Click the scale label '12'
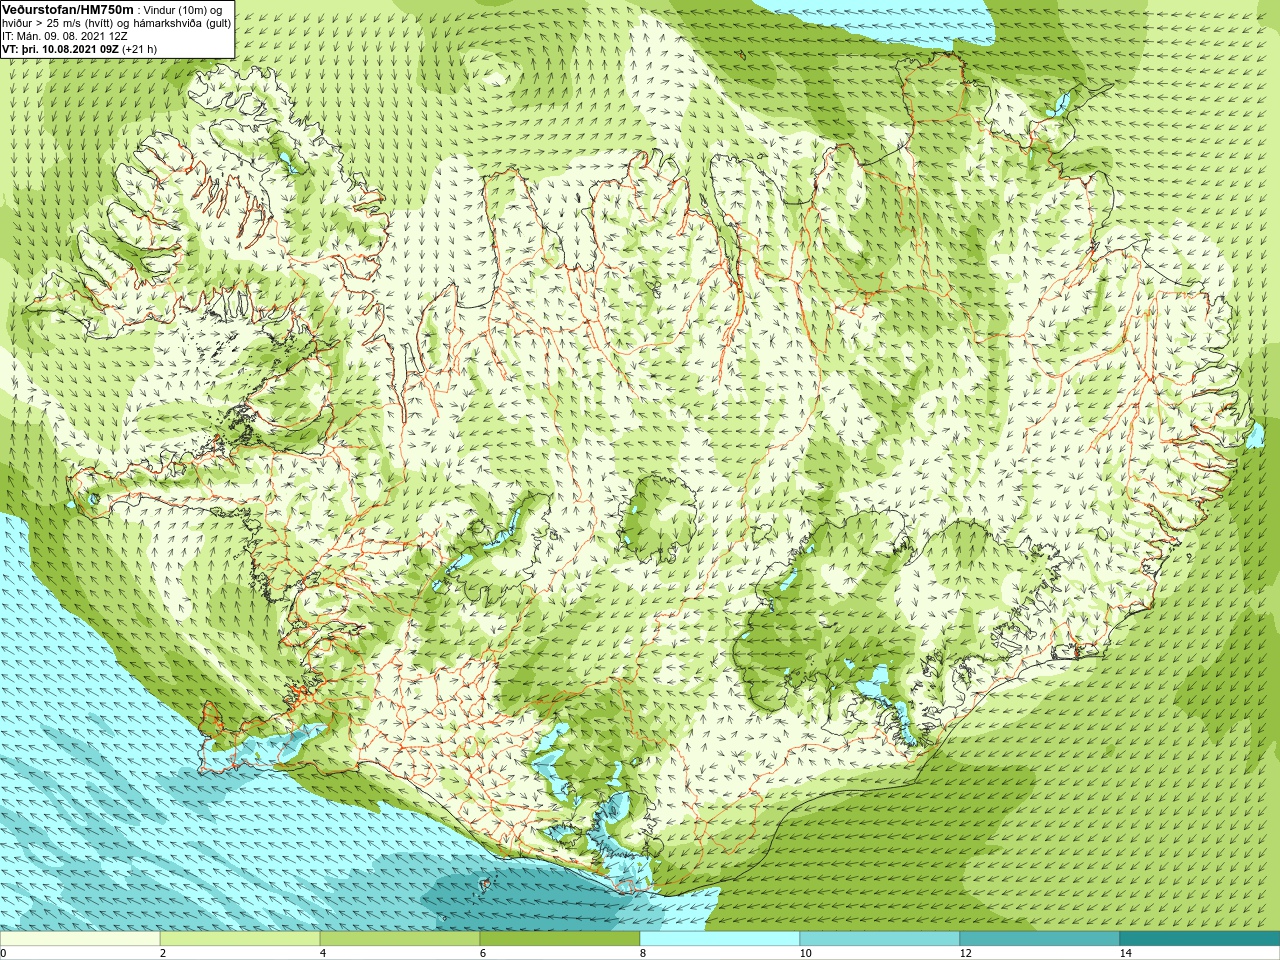This screenshot has height=960, width=1280. pos(965,953)
